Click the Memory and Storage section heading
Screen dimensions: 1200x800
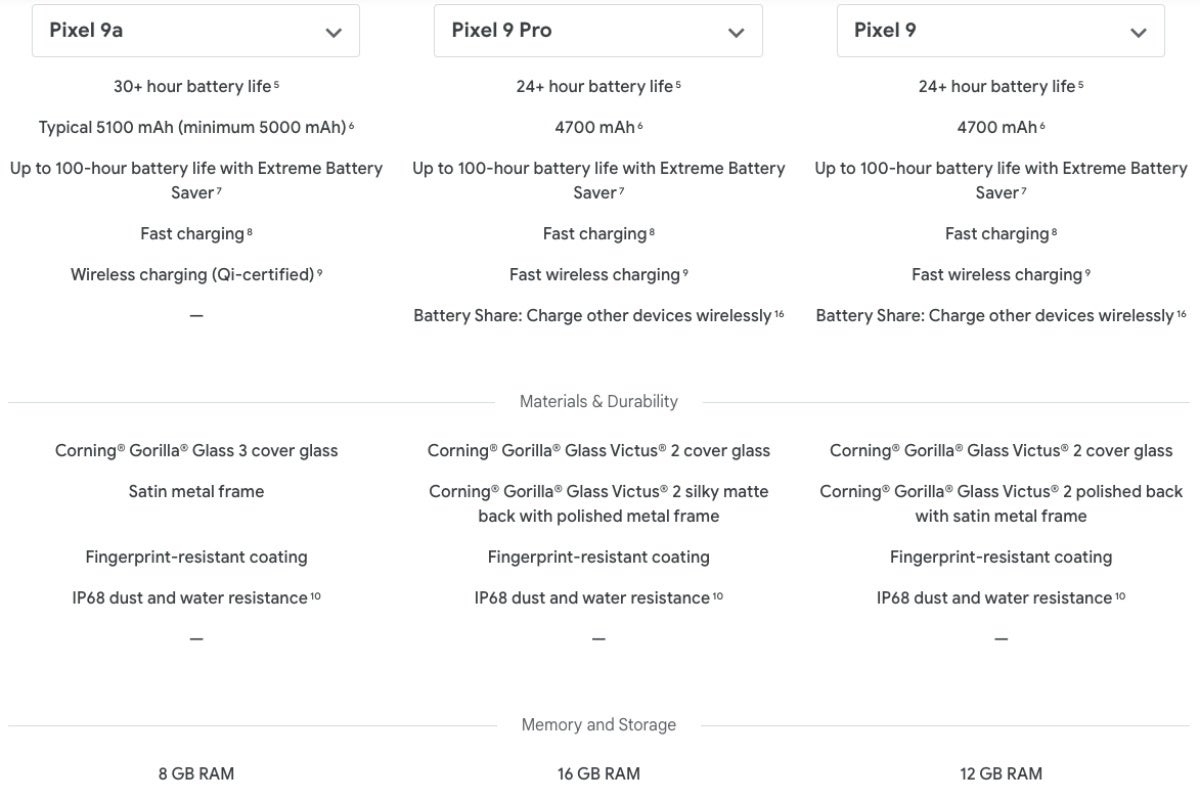point(598,725)
